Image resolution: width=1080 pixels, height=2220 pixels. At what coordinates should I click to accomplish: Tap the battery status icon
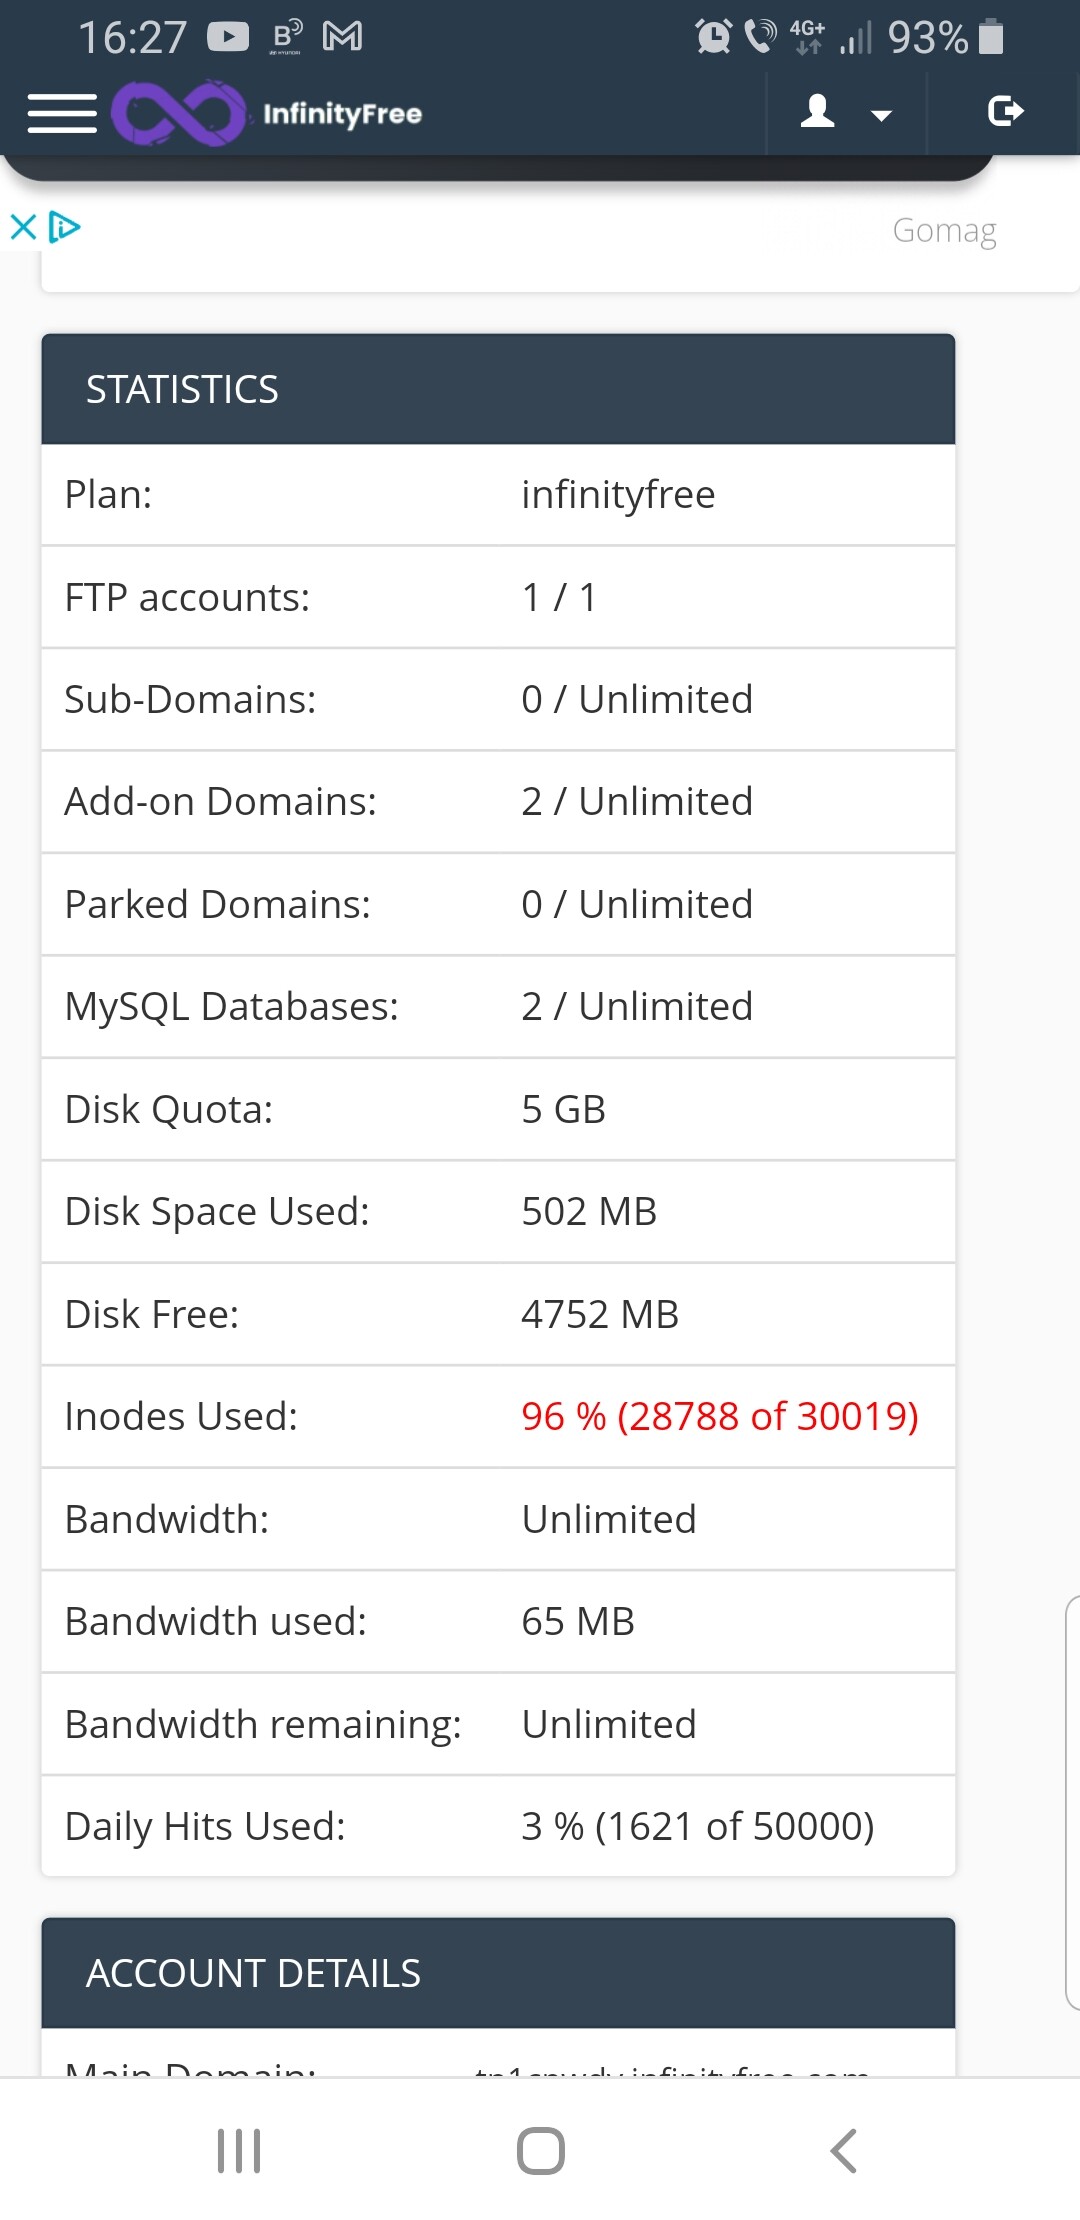point(991,37)
